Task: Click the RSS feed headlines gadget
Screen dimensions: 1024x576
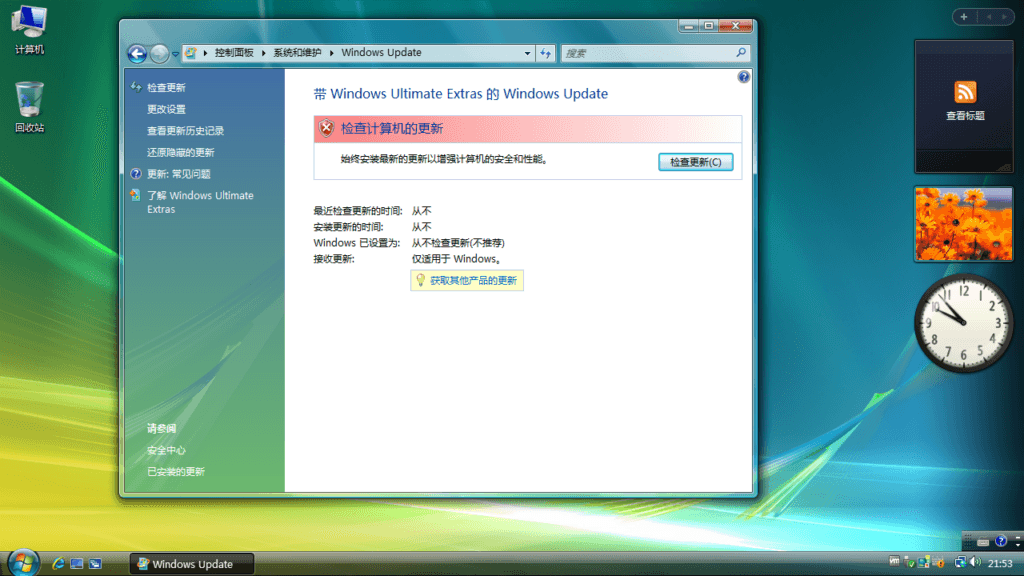Action: click(964, 106)
